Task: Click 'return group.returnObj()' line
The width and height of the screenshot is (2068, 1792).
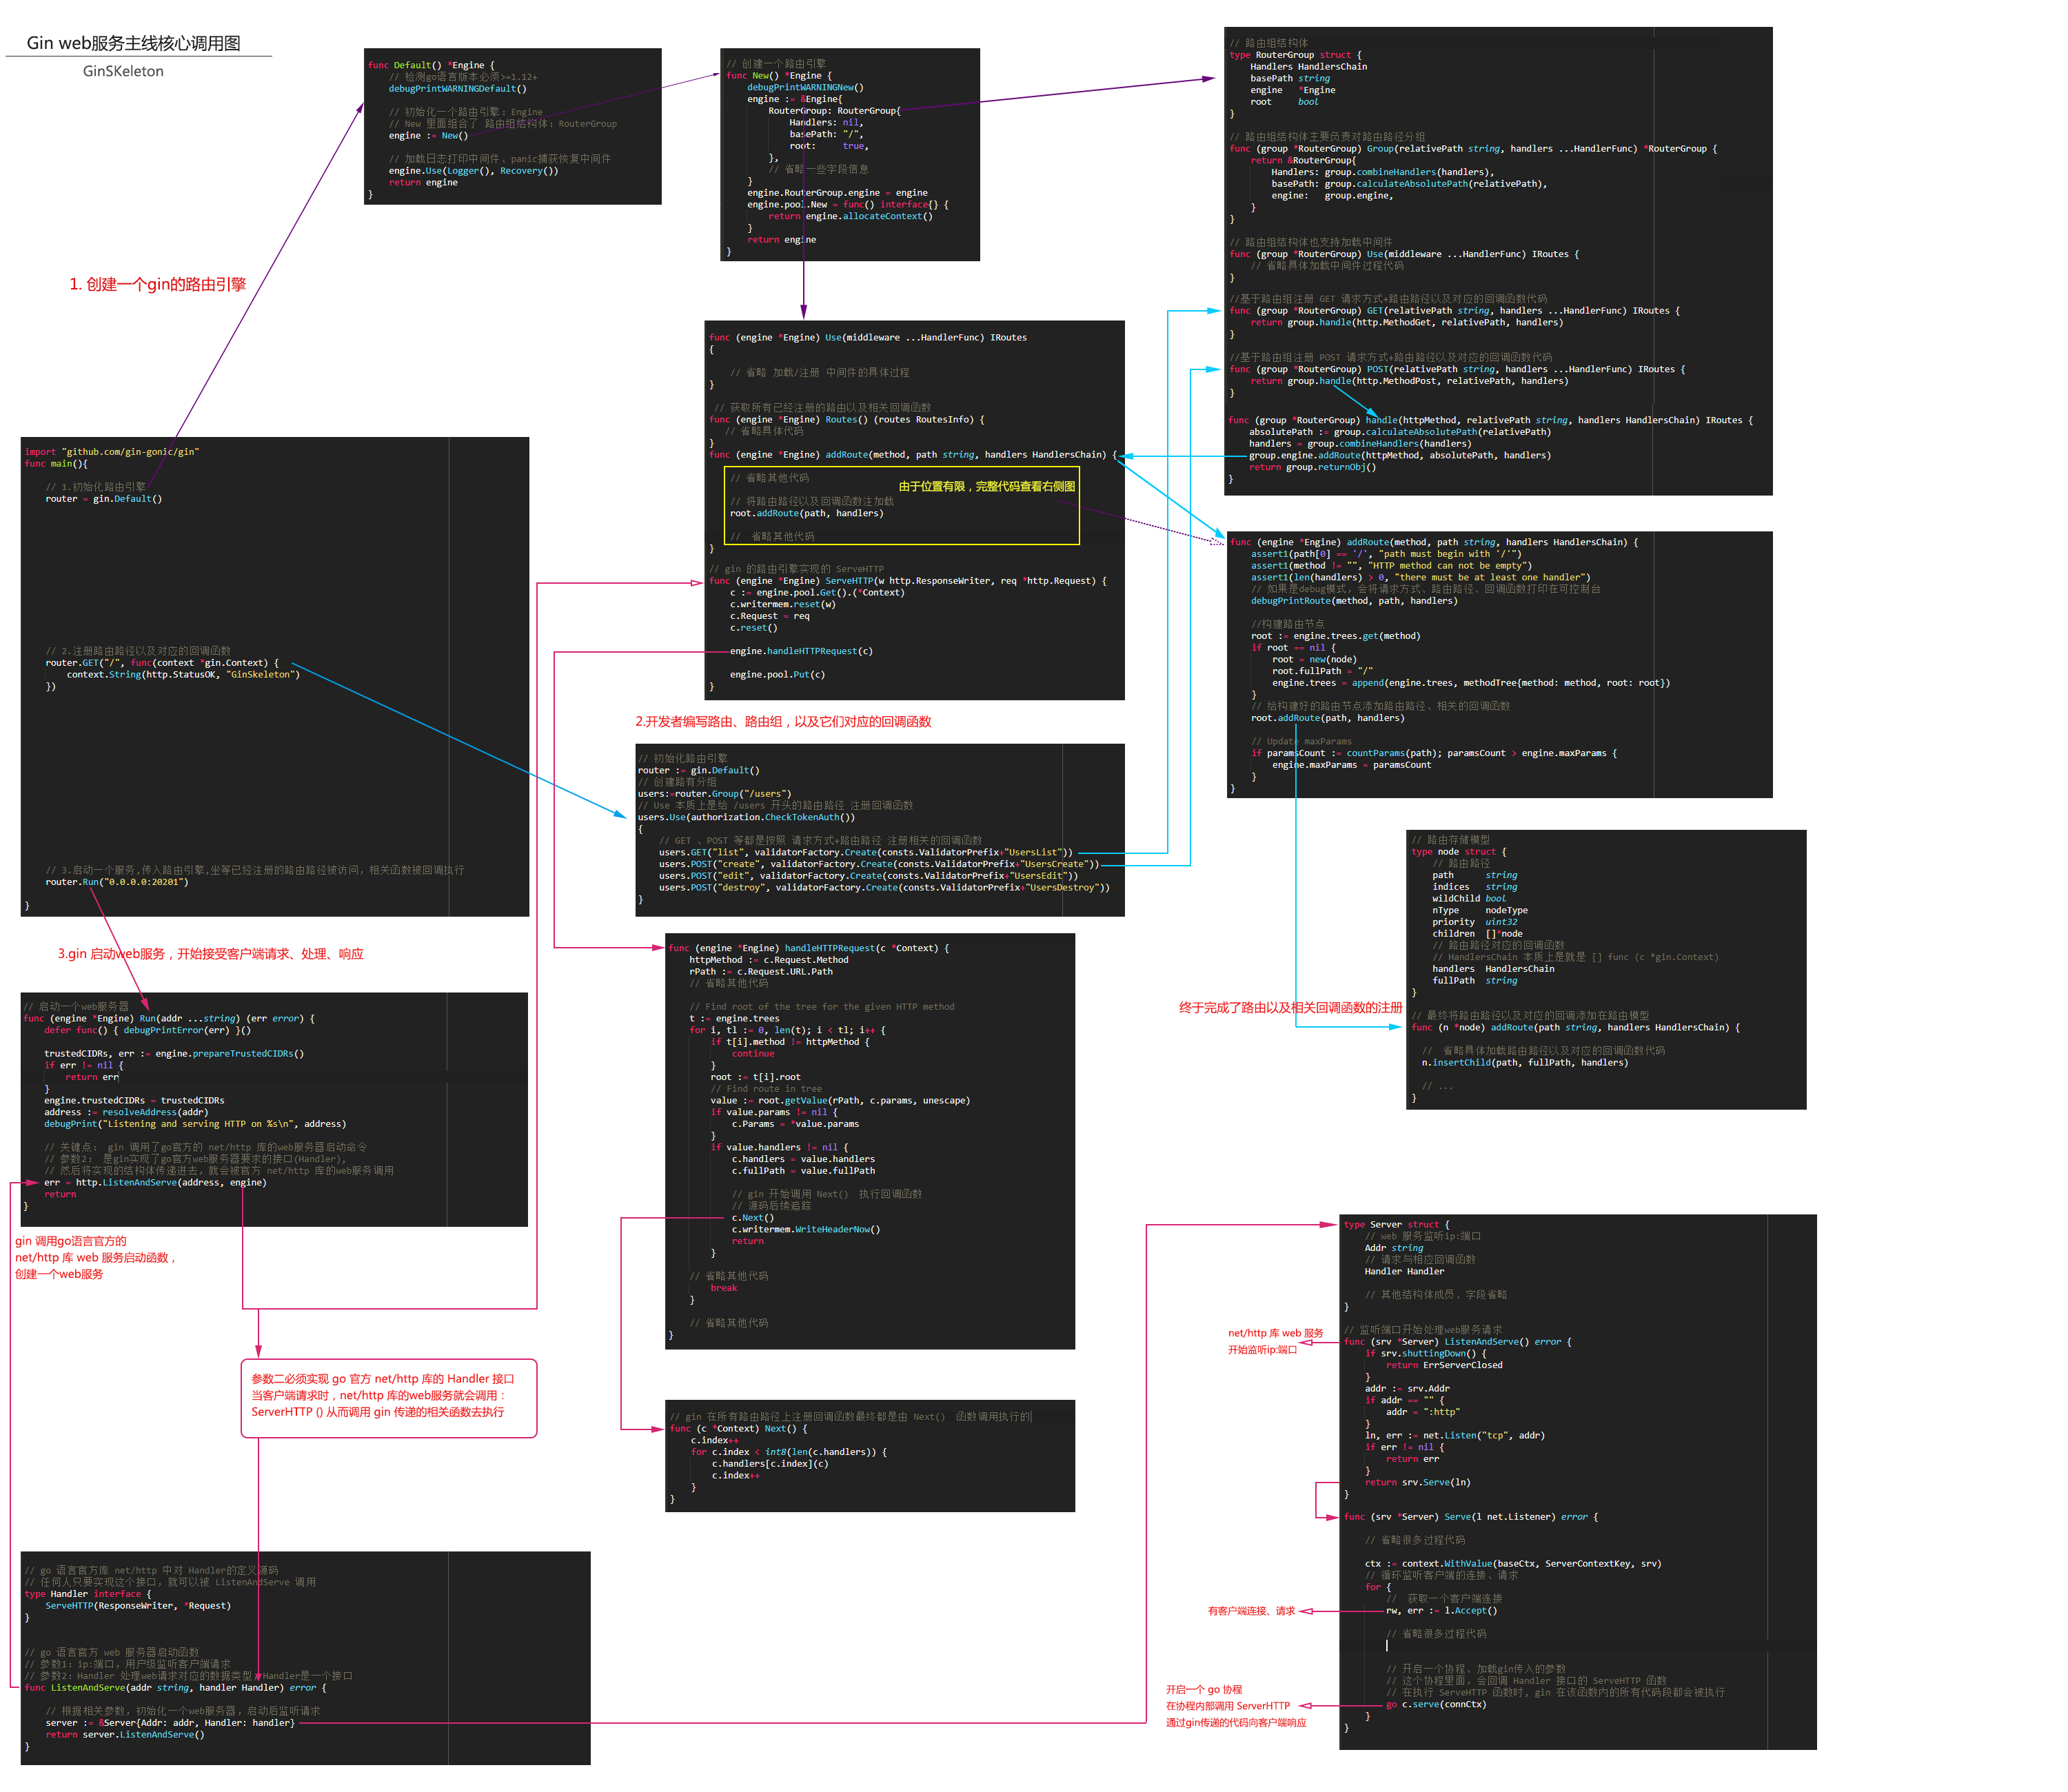Action: click(x=1312, y=467)
